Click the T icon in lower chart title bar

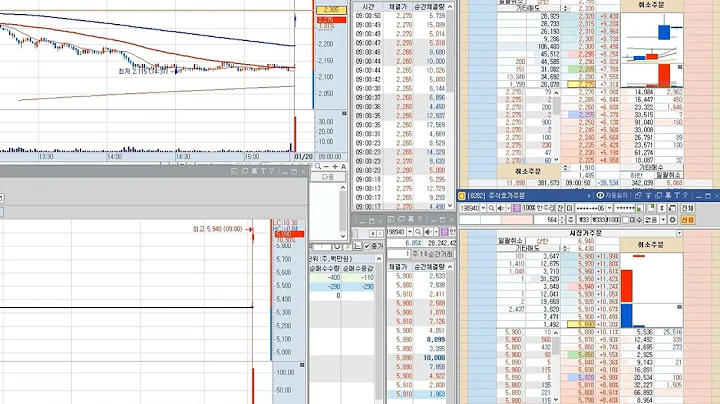click(263, 171)
